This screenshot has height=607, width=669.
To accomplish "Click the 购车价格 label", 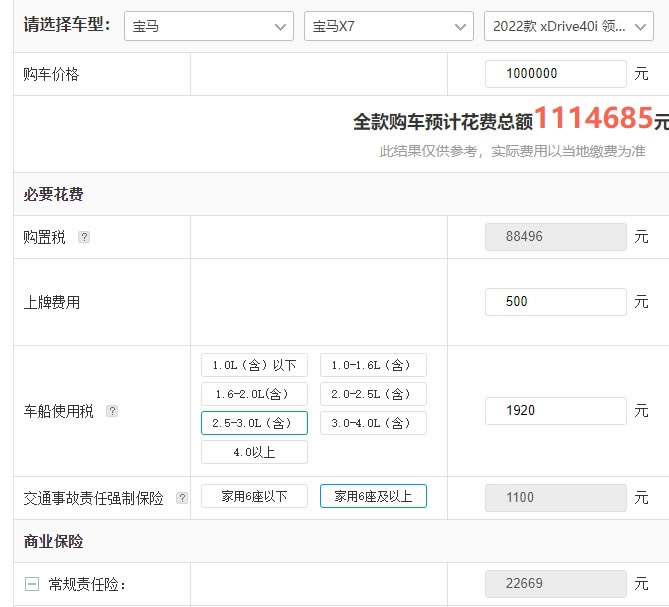I will [x=51, y=74].
